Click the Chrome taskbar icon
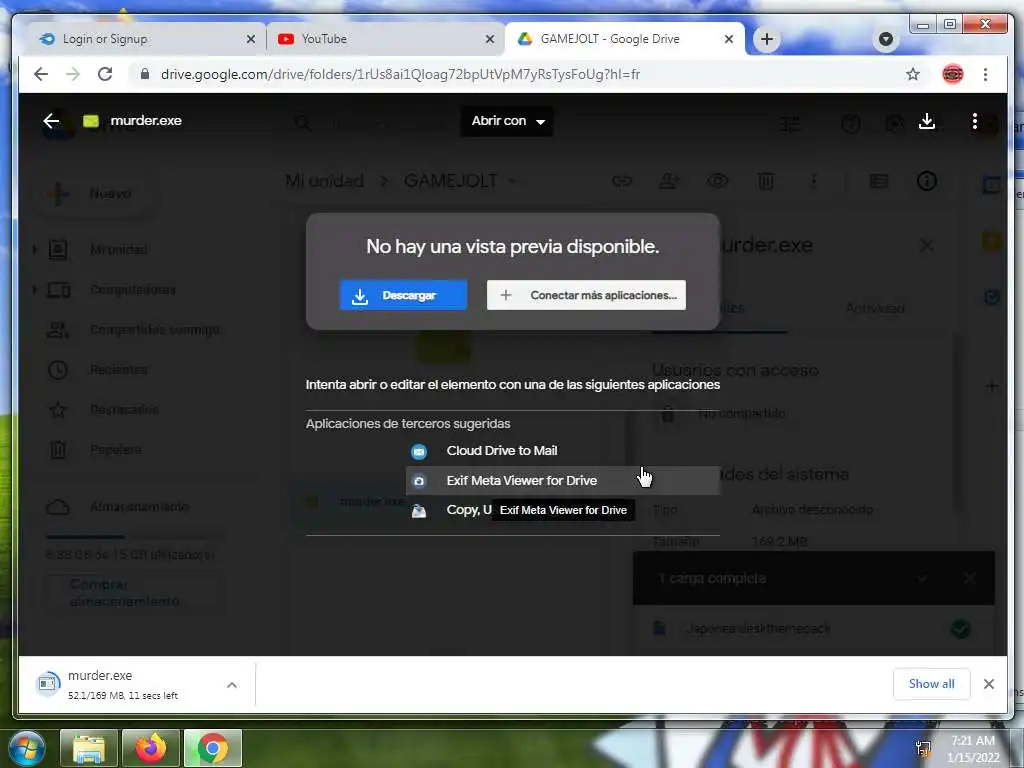Image resolution: width=1024 pixels, height=768 pixels. point(213,748)
